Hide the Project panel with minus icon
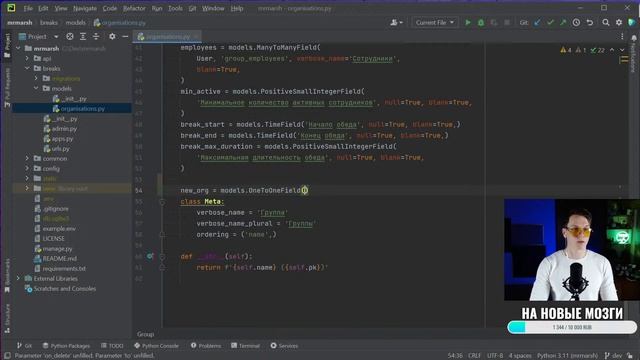640x360 pixels. pyautogui.click(x=125, y=36)
